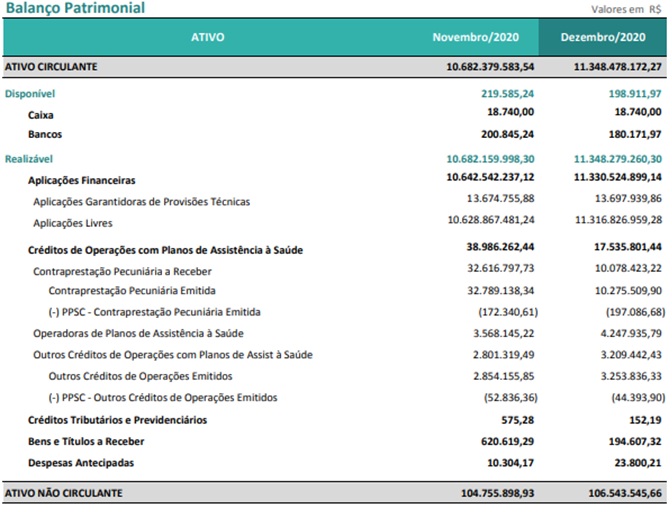
Task: Click the 'Balanço Patrimonial' title
Action: [x=75, y=8]
